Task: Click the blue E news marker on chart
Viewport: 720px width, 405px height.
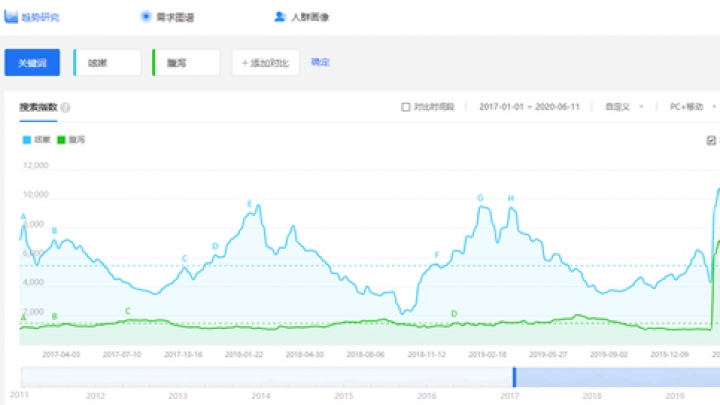Action: pos(250,204)
